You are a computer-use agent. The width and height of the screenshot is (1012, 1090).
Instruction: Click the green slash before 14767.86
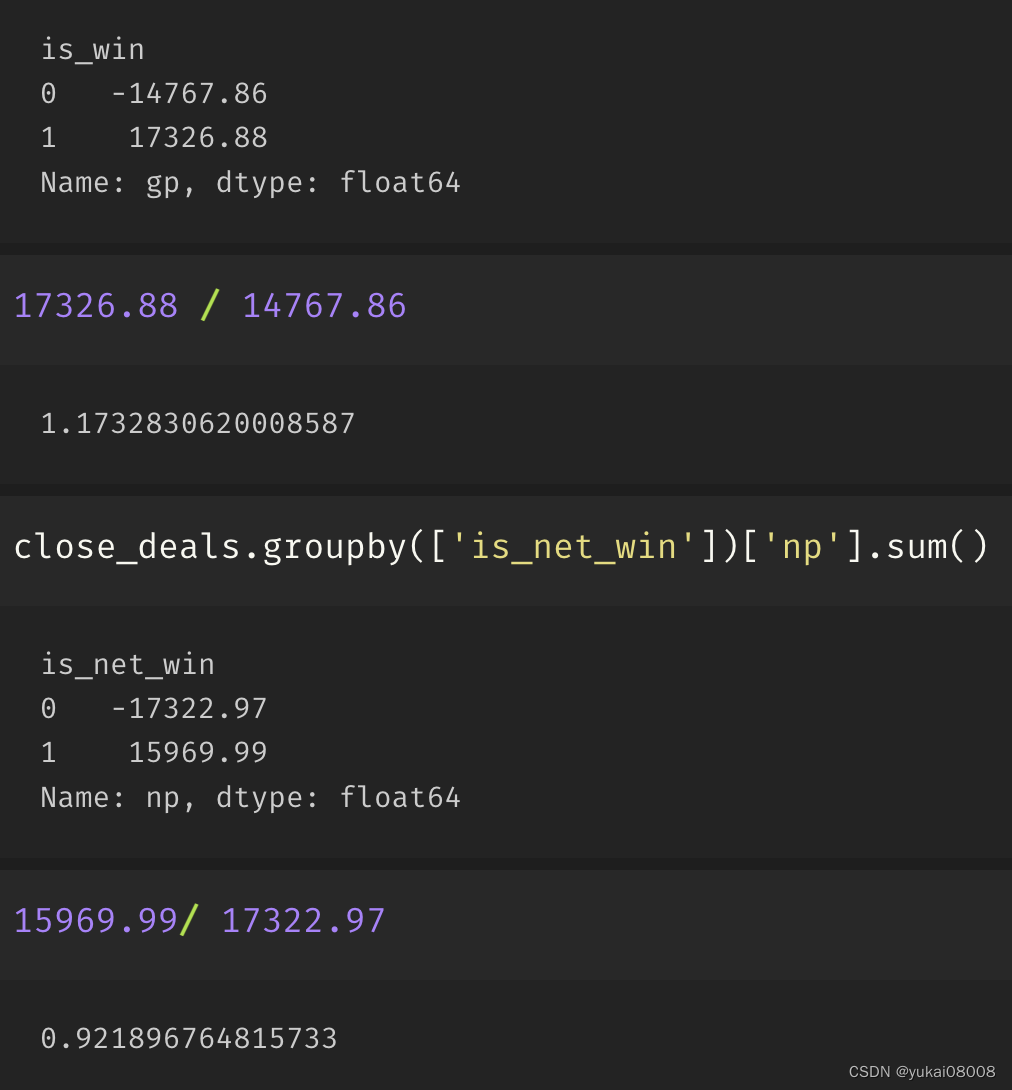point(210,306)
